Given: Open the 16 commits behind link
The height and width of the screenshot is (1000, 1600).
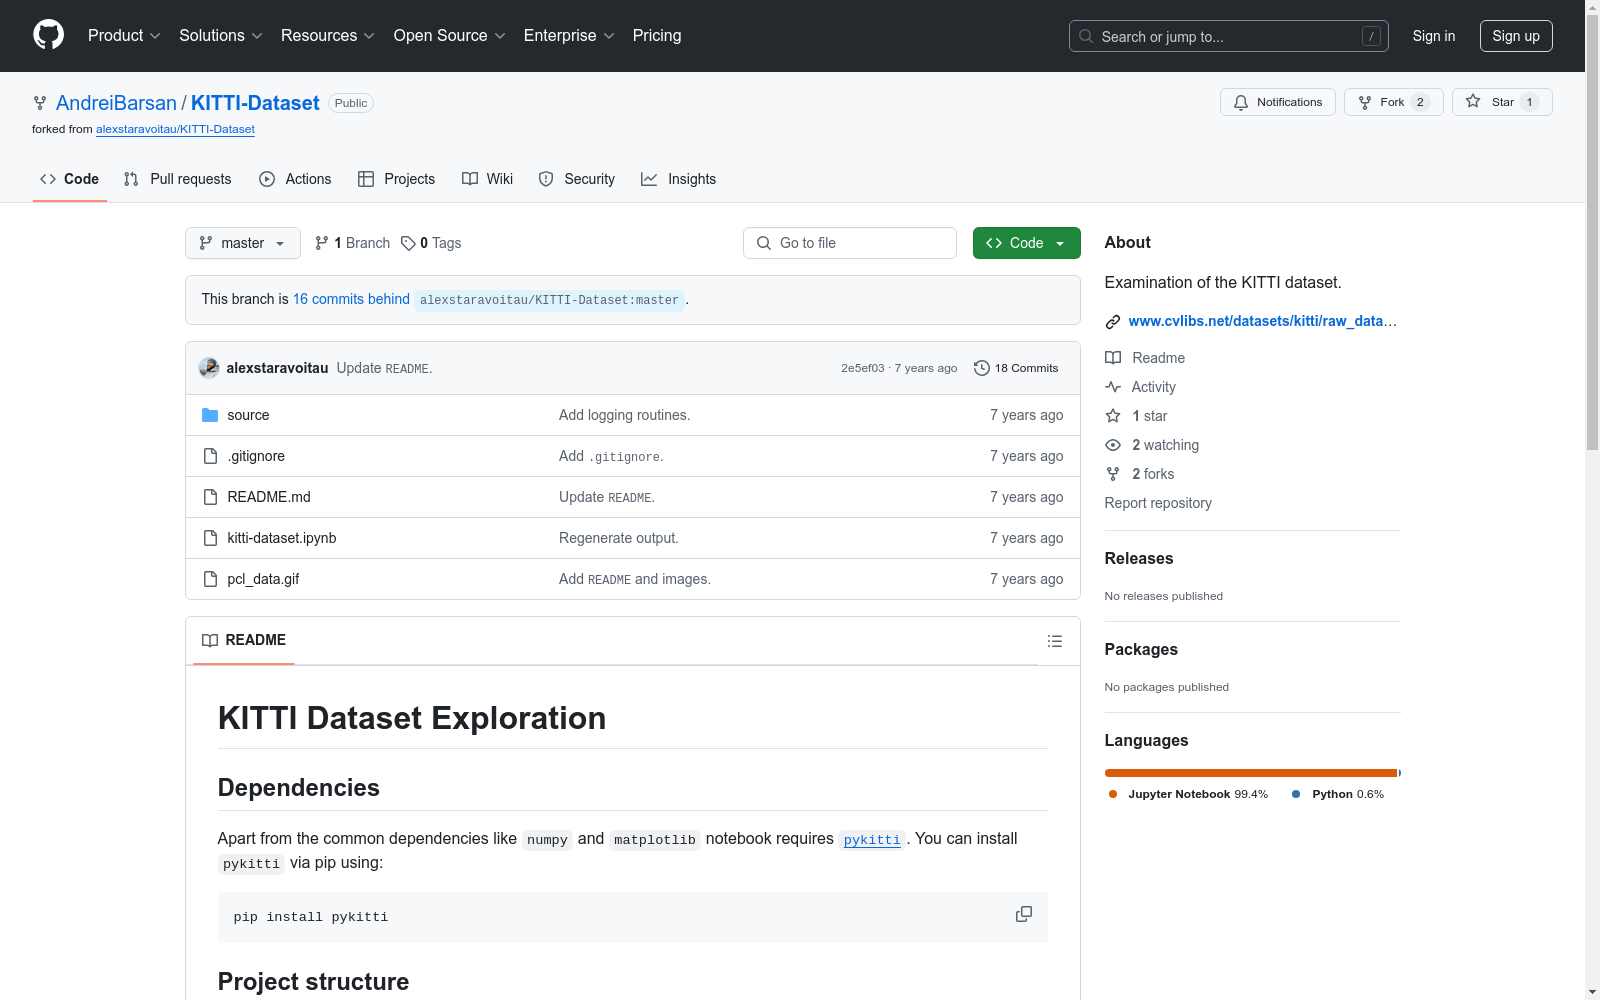Looking at the screenshot, I should tap(351, 299).
